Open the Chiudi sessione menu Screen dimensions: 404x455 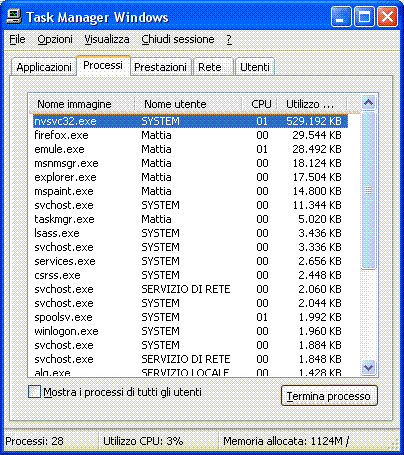tap(178, 39)
